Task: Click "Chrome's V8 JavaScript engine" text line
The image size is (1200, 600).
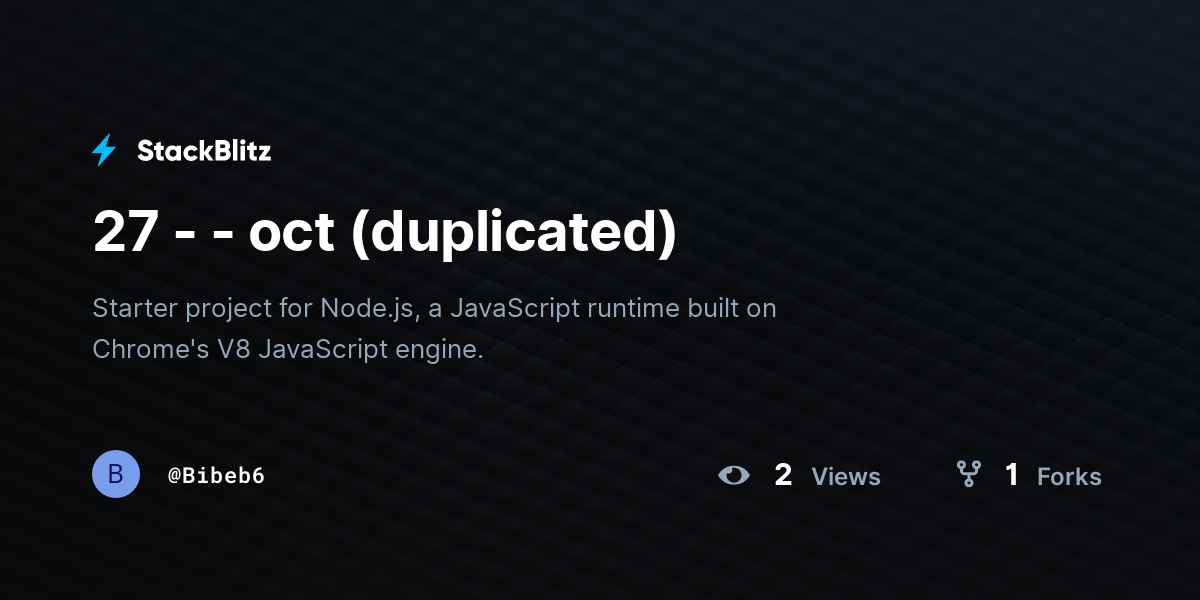Action: pyautogui.click(x=288, y=350)
